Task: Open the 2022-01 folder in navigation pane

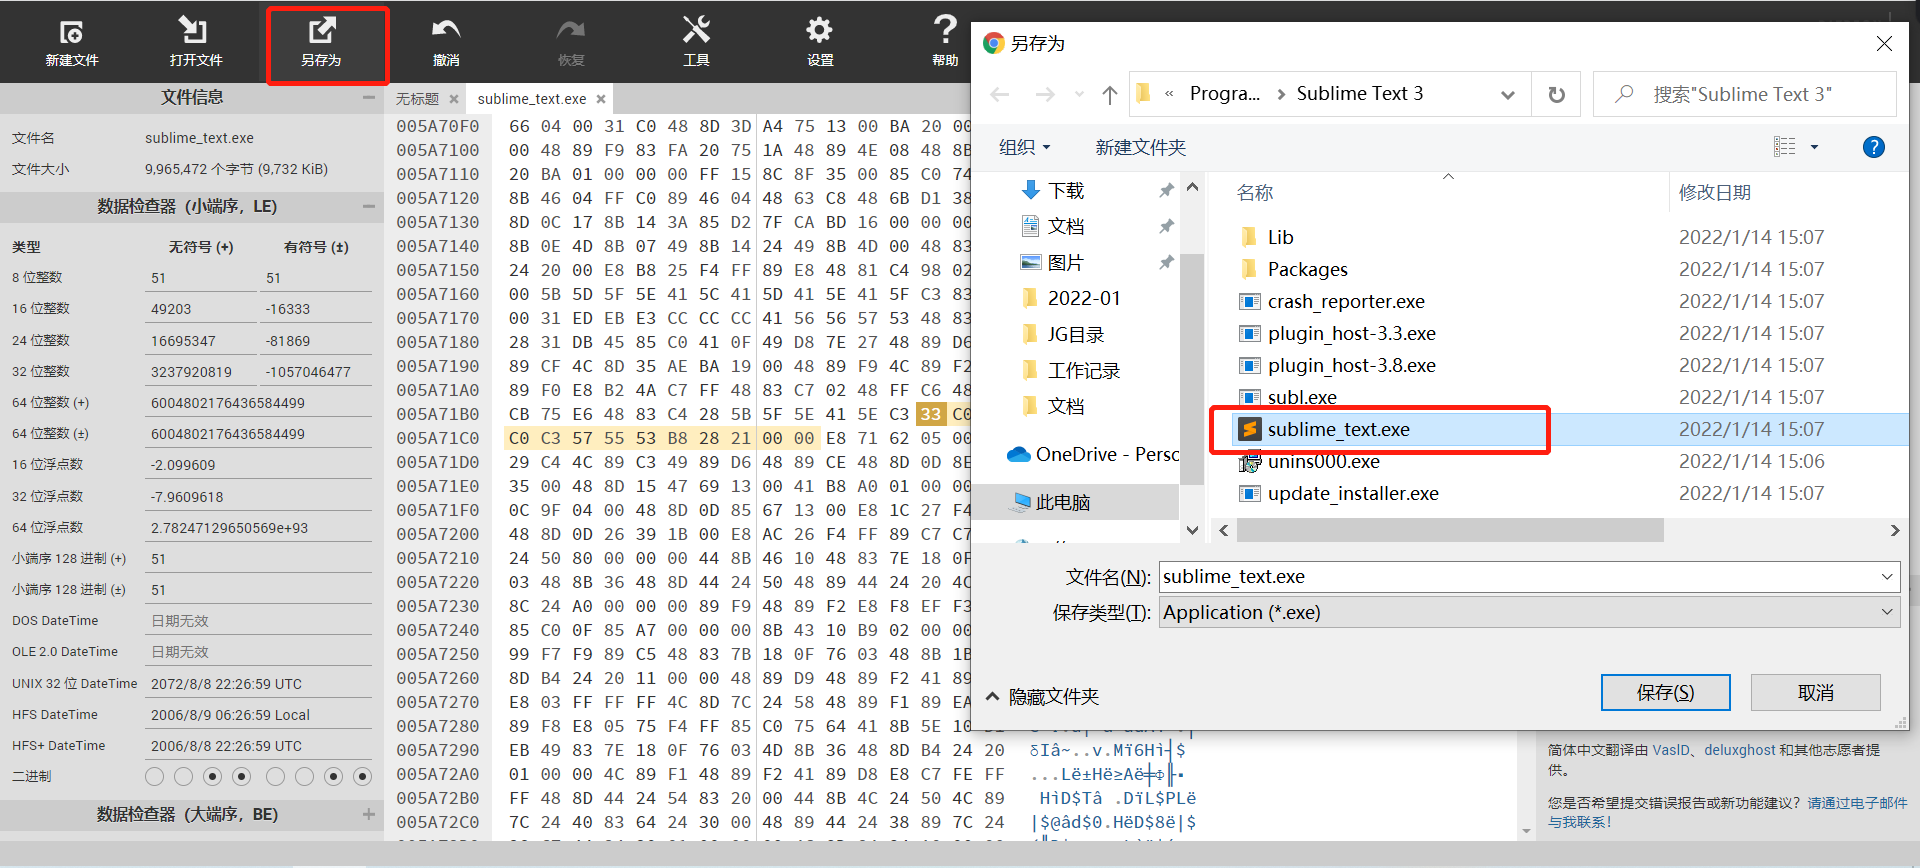Action: [1084, 298]
